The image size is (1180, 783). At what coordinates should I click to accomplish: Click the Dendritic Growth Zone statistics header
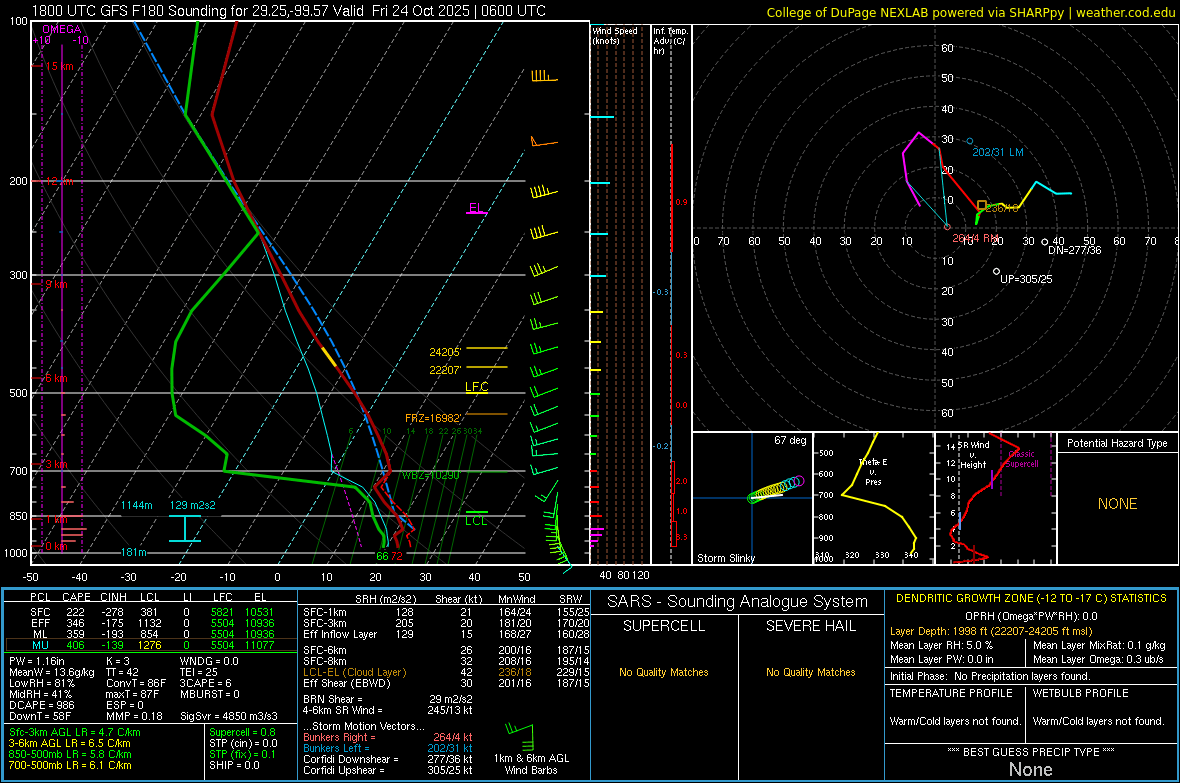point(1031,598)
